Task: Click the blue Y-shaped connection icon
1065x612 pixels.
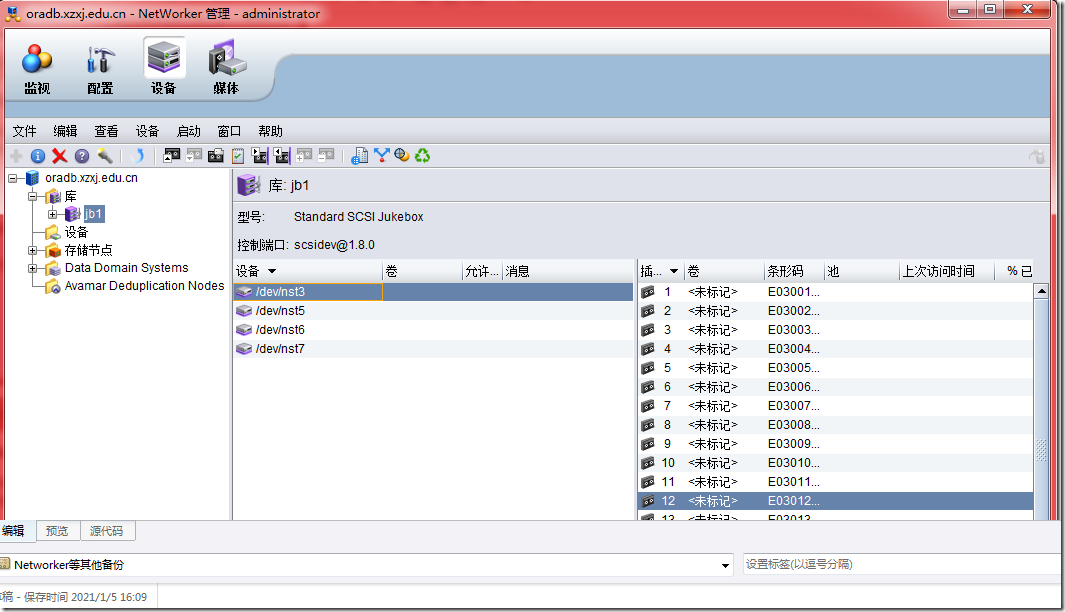Action: [x=381, y=156]
